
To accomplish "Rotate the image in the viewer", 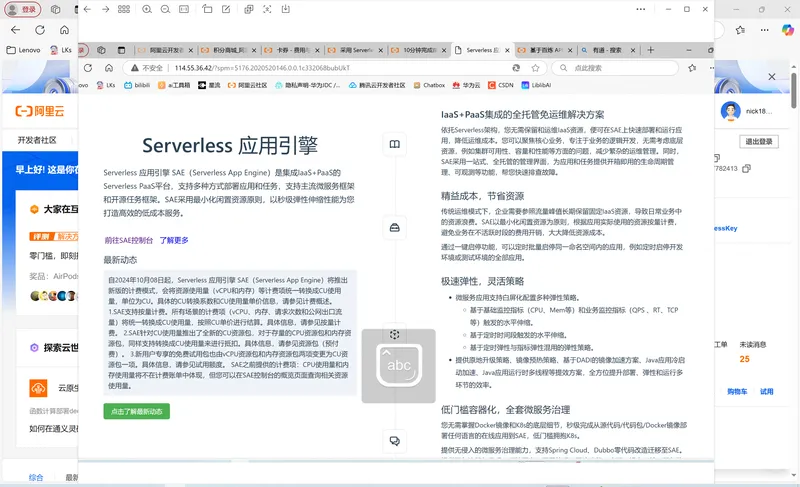I will tap(207, 9).
